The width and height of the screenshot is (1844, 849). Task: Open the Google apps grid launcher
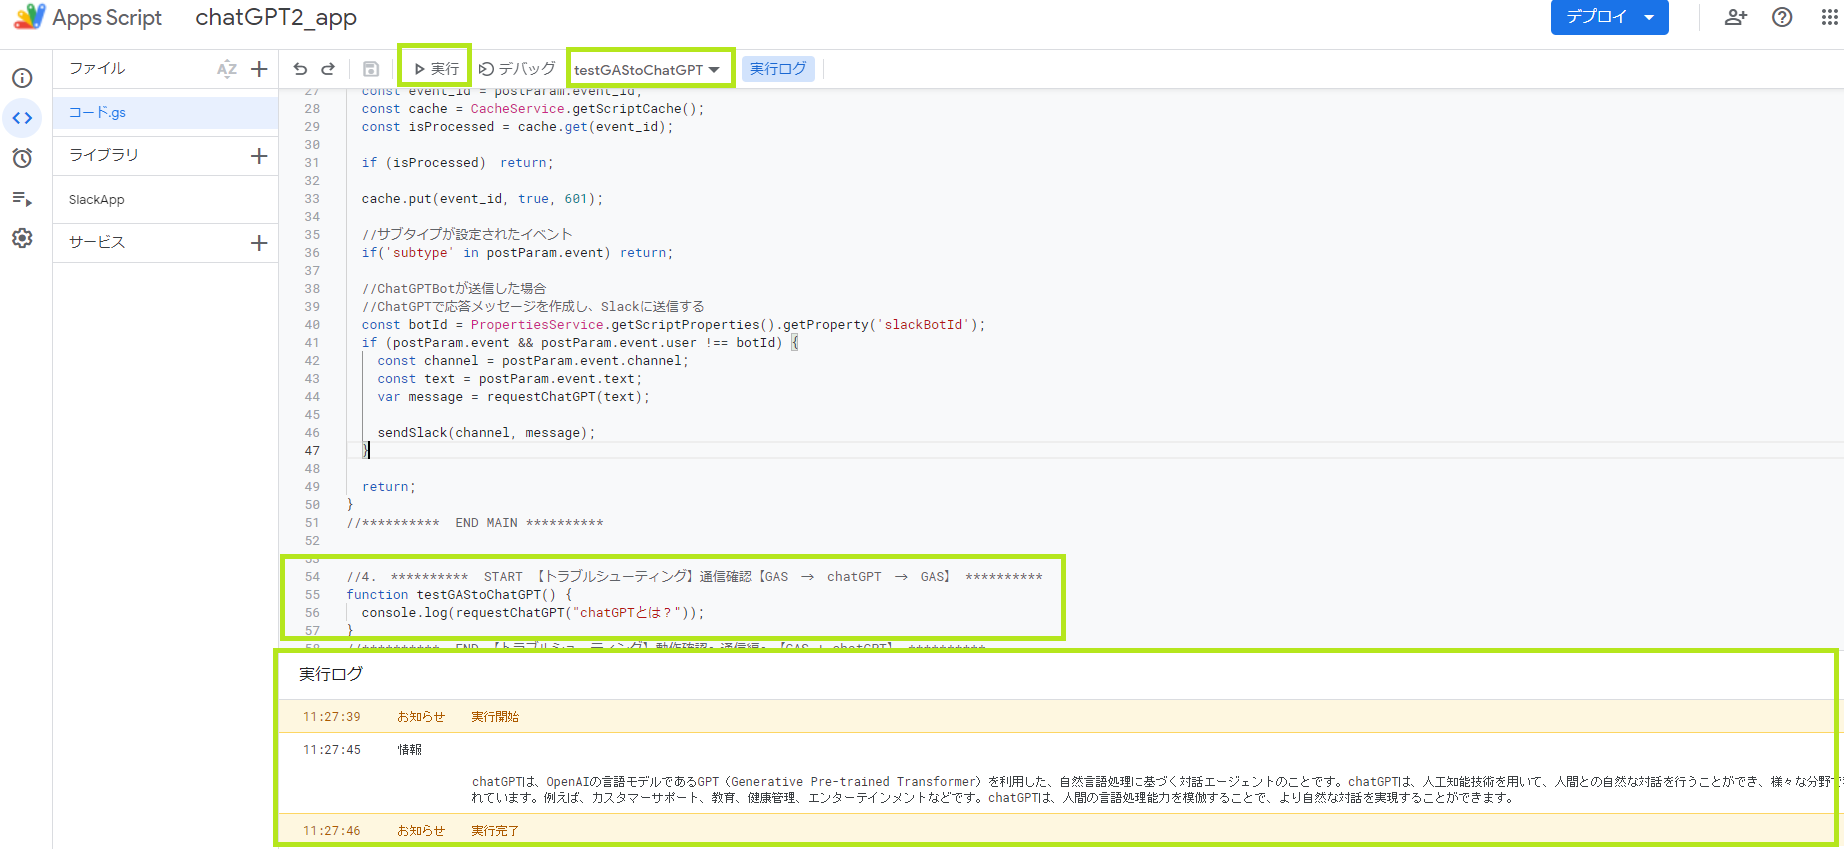click(x=1829, y=17)
